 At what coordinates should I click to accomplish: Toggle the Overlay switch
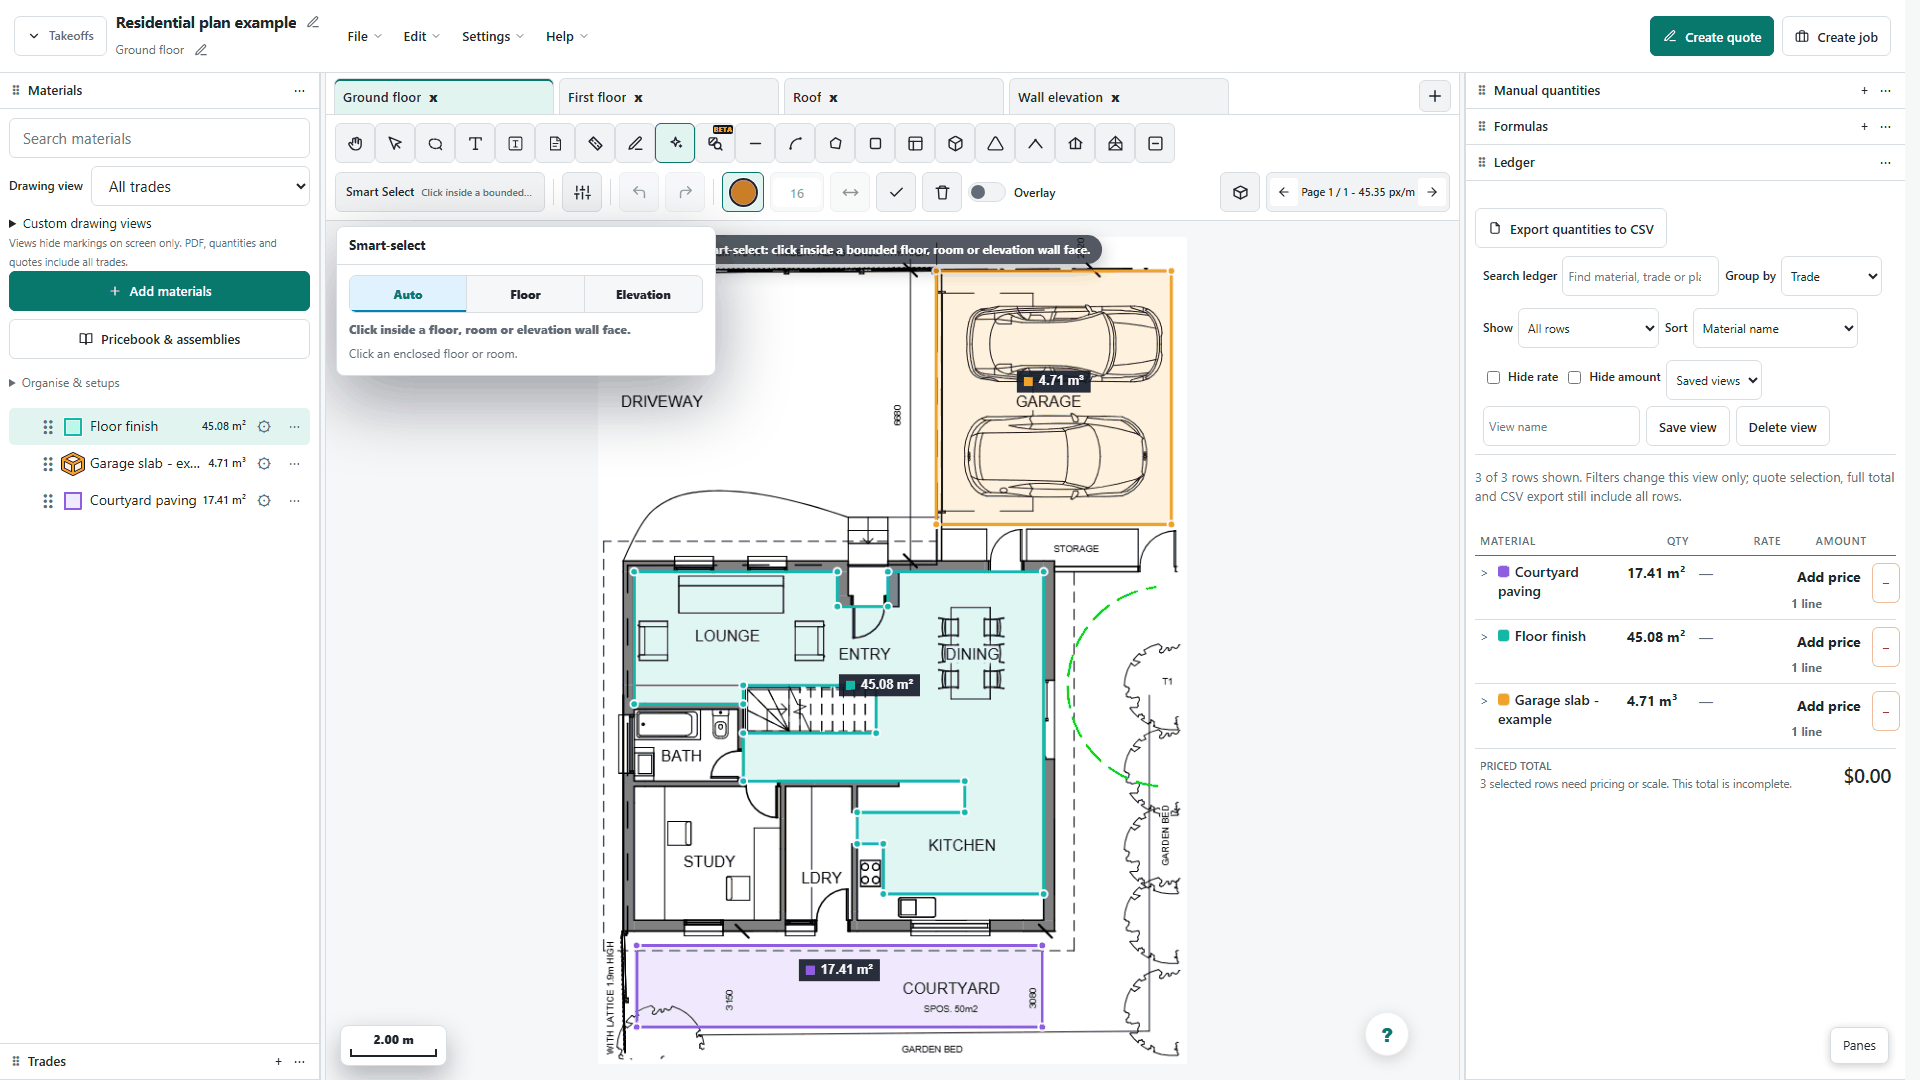coord(986,193)
